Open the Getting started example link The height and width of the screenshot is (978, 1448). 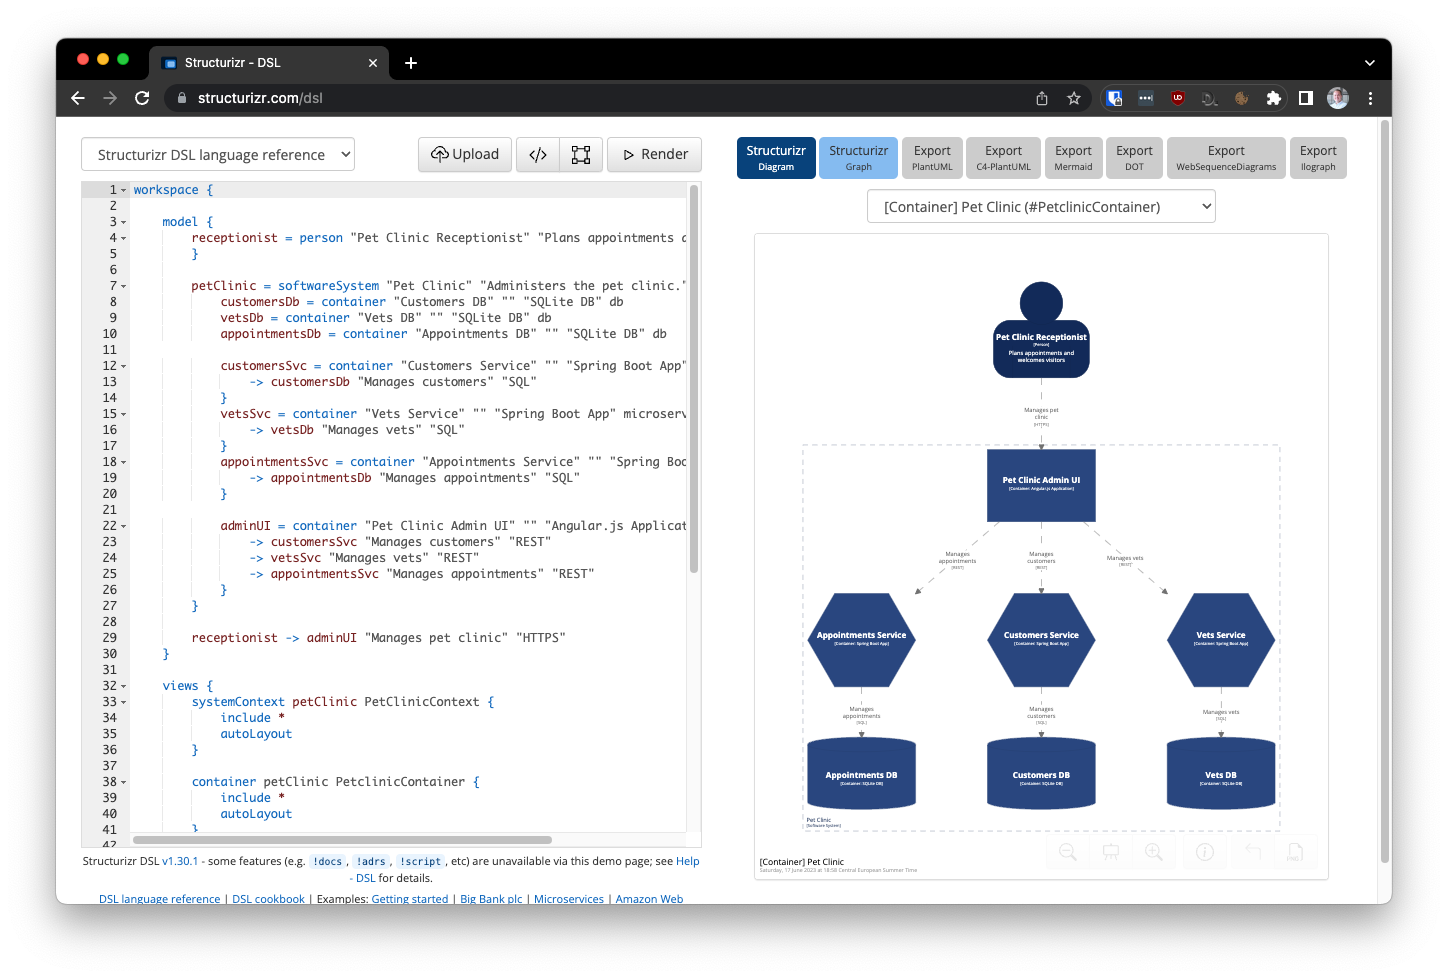click(x=410, y=899)
